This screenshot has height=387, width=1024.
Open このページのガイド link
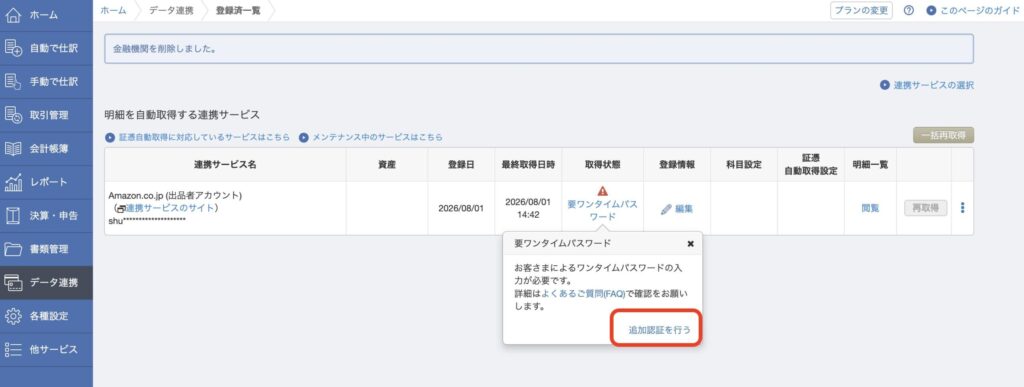pos(974,10)
